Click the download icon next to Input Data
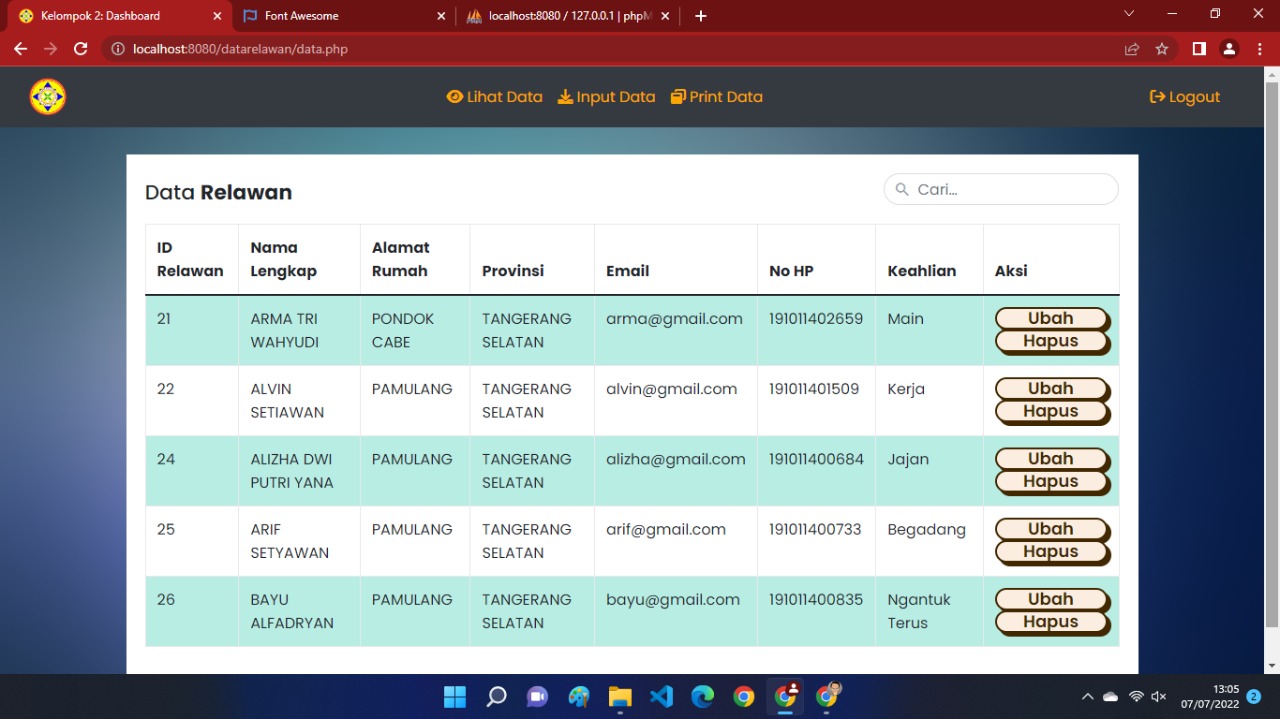 tap(567, 96)
